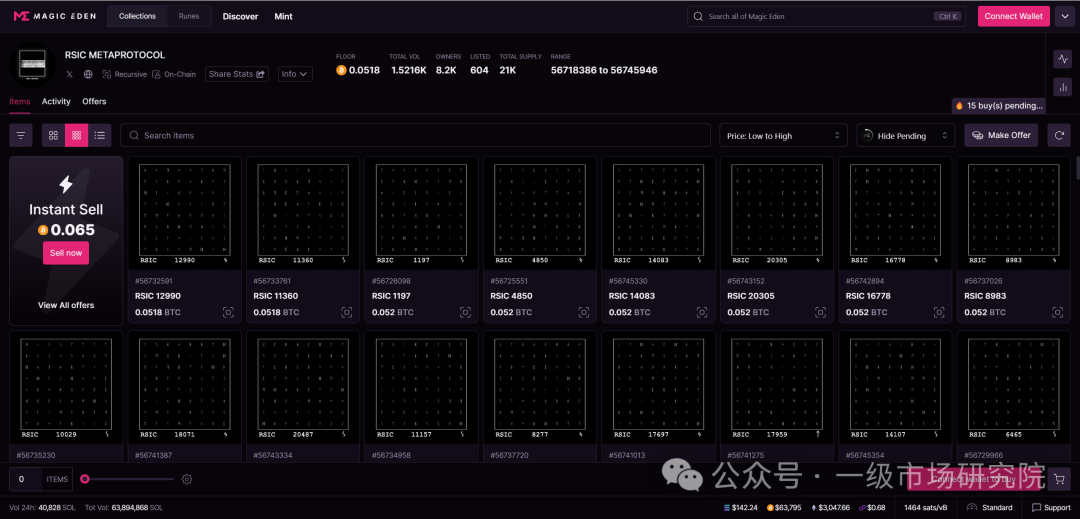This screenshot has height=519, width=1080.
Task: Click the scan icon on RSIC 1197
Action: (x=466, y=313)
